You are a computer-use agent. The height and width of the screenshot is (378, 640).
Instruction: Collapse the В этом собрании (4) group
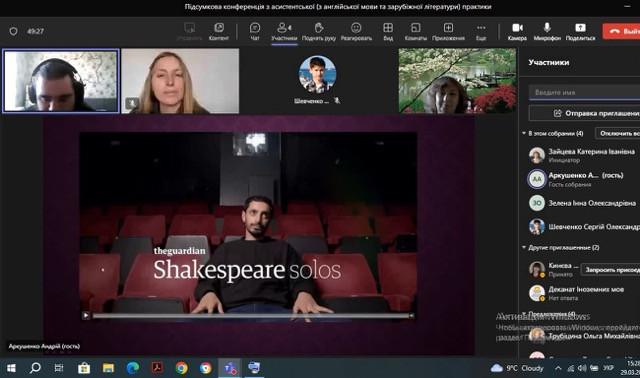coord(524,133)
